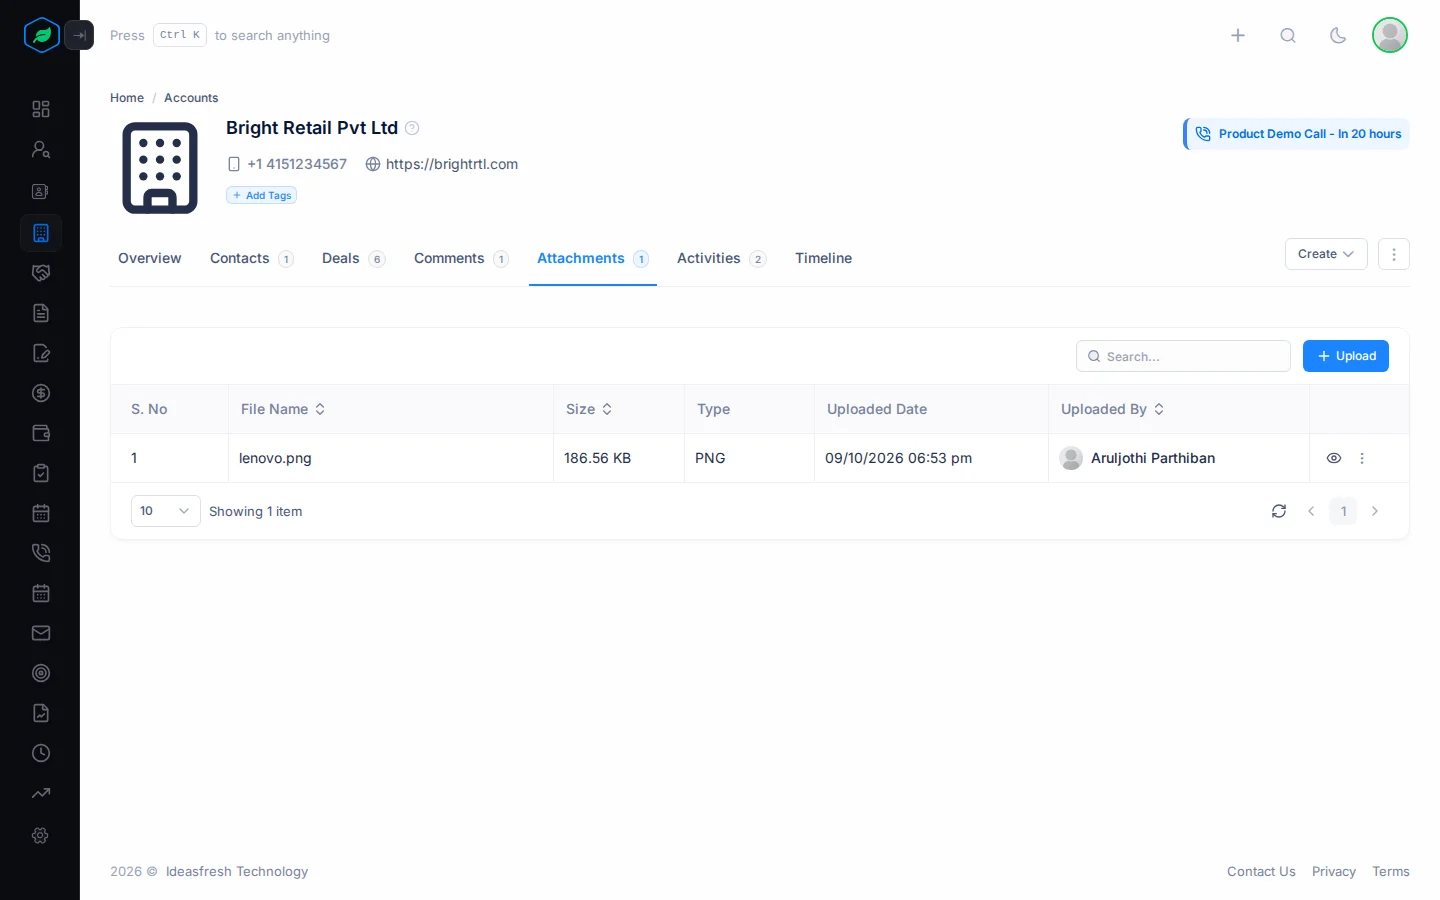
Task: Sort table by Size
Action: coord(589,409)
